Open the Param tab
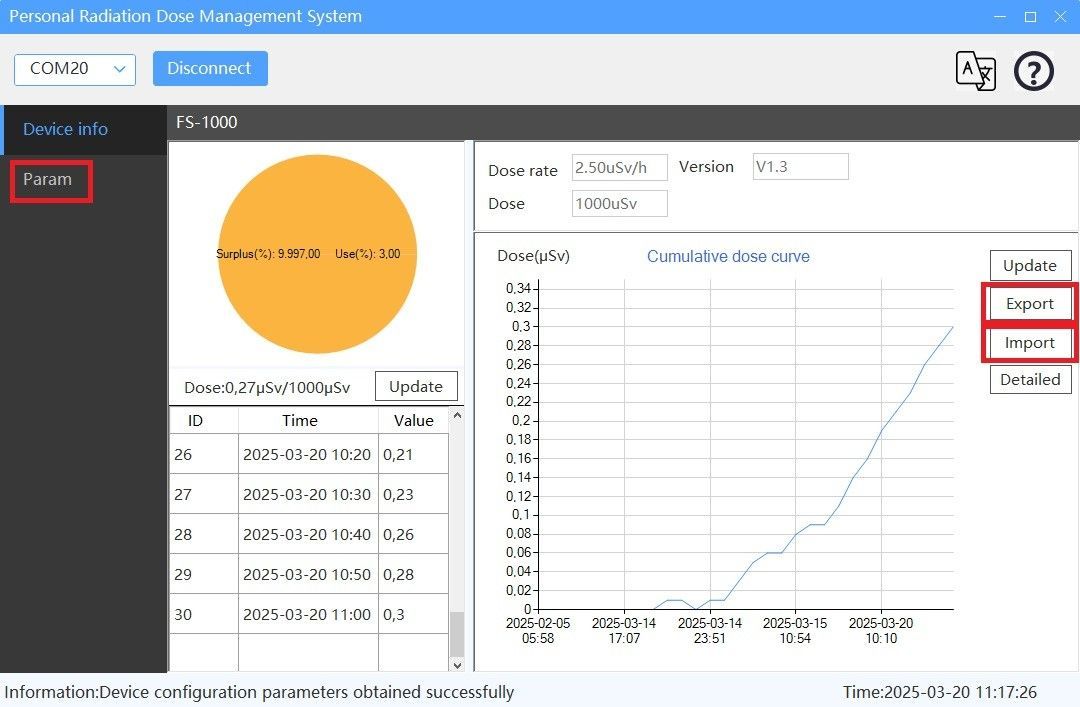This screenshot has height=707, width=1080. pyautogui.click(x=49, y=180)
